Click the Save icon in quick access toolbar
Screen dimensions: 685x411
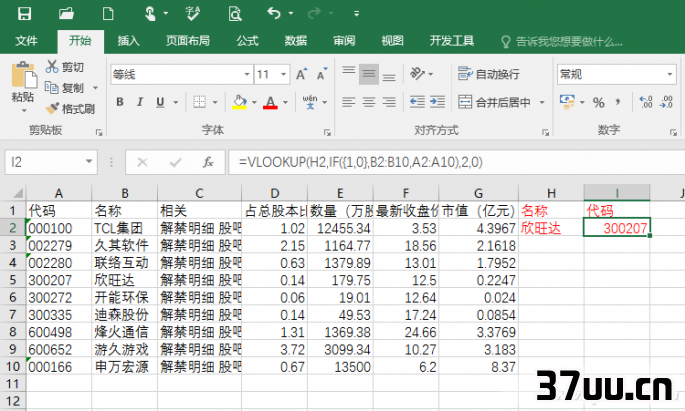24,14
